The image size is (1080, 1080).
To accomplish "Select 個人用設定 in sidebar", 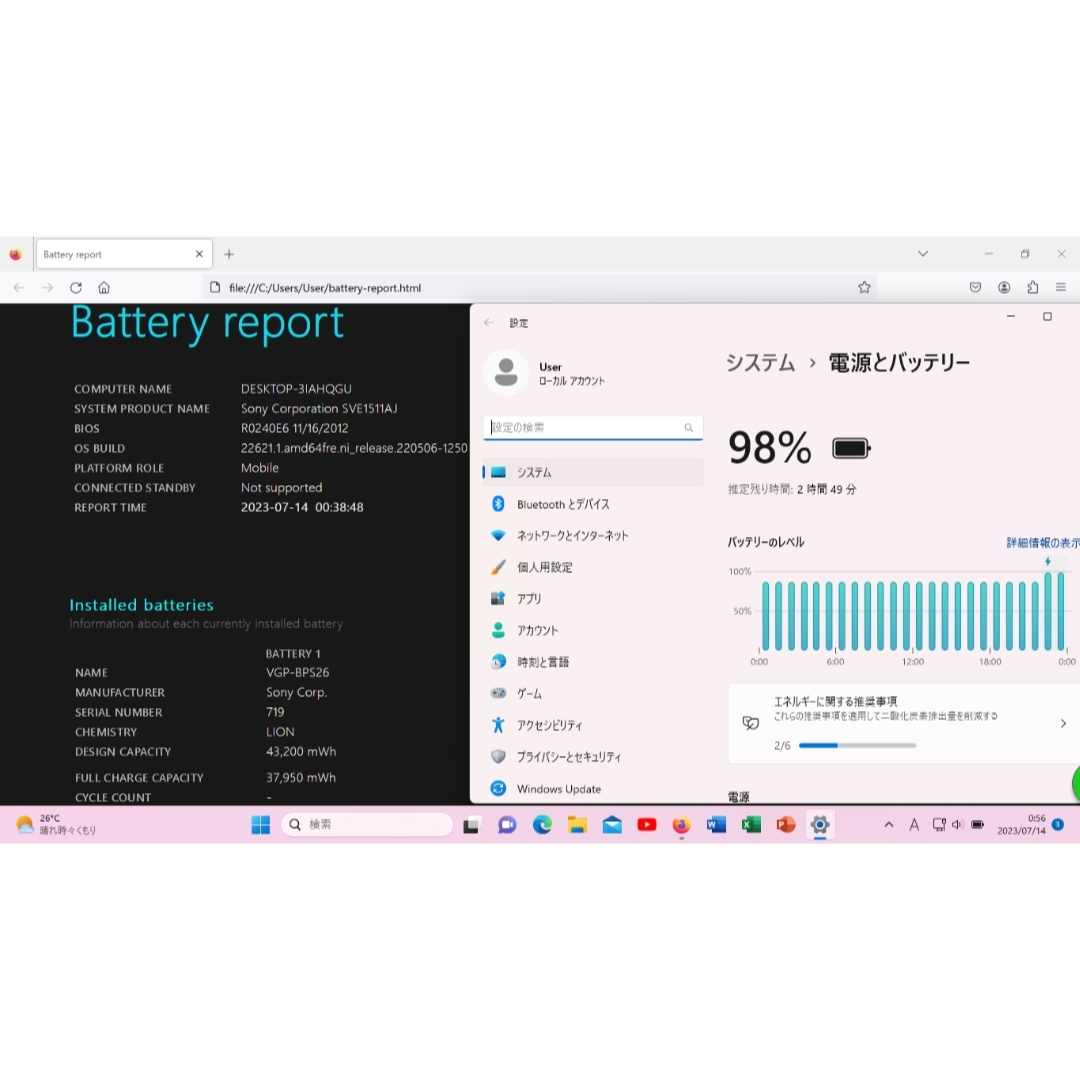I will (x=593, y=568).
